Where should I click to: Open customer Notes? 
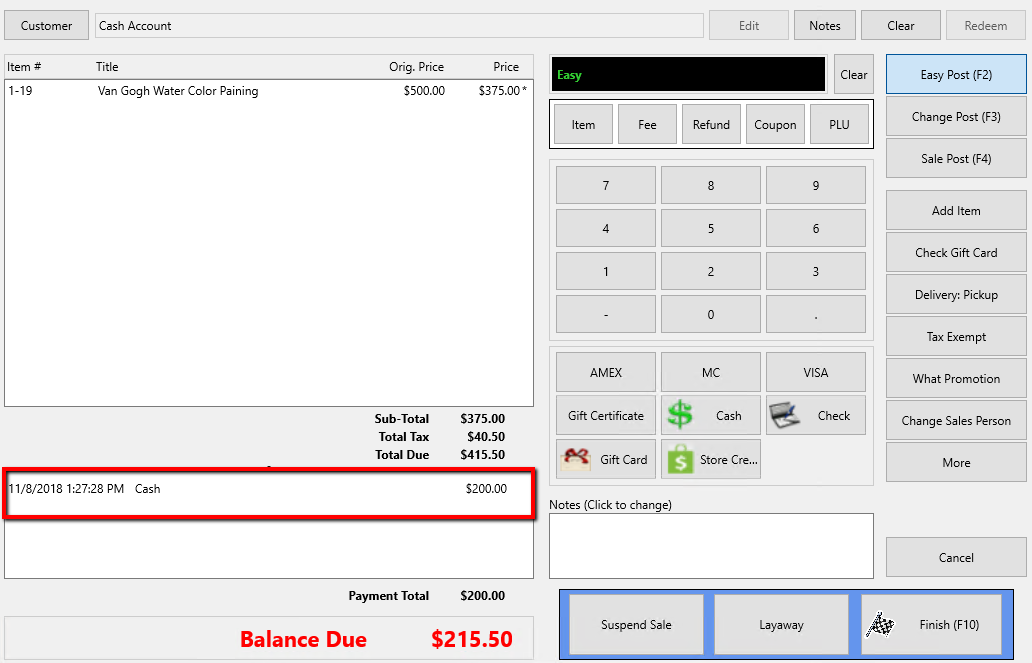pos(825,26)
